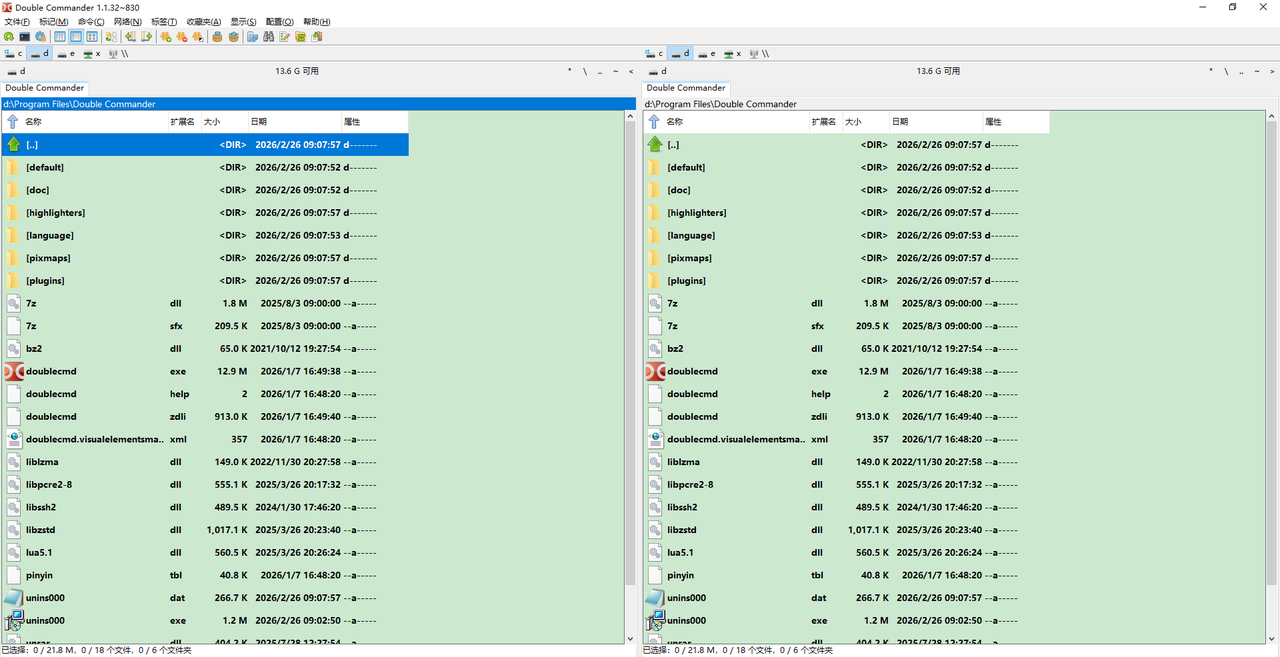The image size is (1280, 657).
Task: Click the refresh icon in the toolbar
Action: [9, 37]
